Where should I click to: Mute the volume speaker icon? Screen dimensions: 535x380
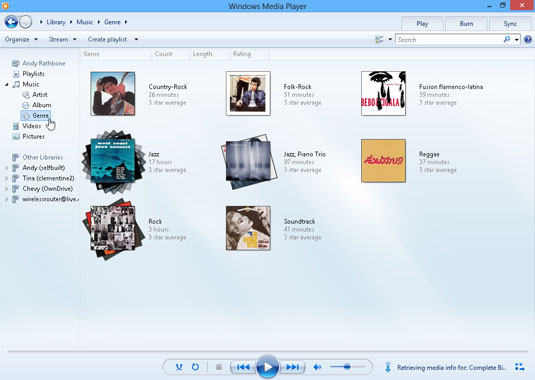(317, 367)
